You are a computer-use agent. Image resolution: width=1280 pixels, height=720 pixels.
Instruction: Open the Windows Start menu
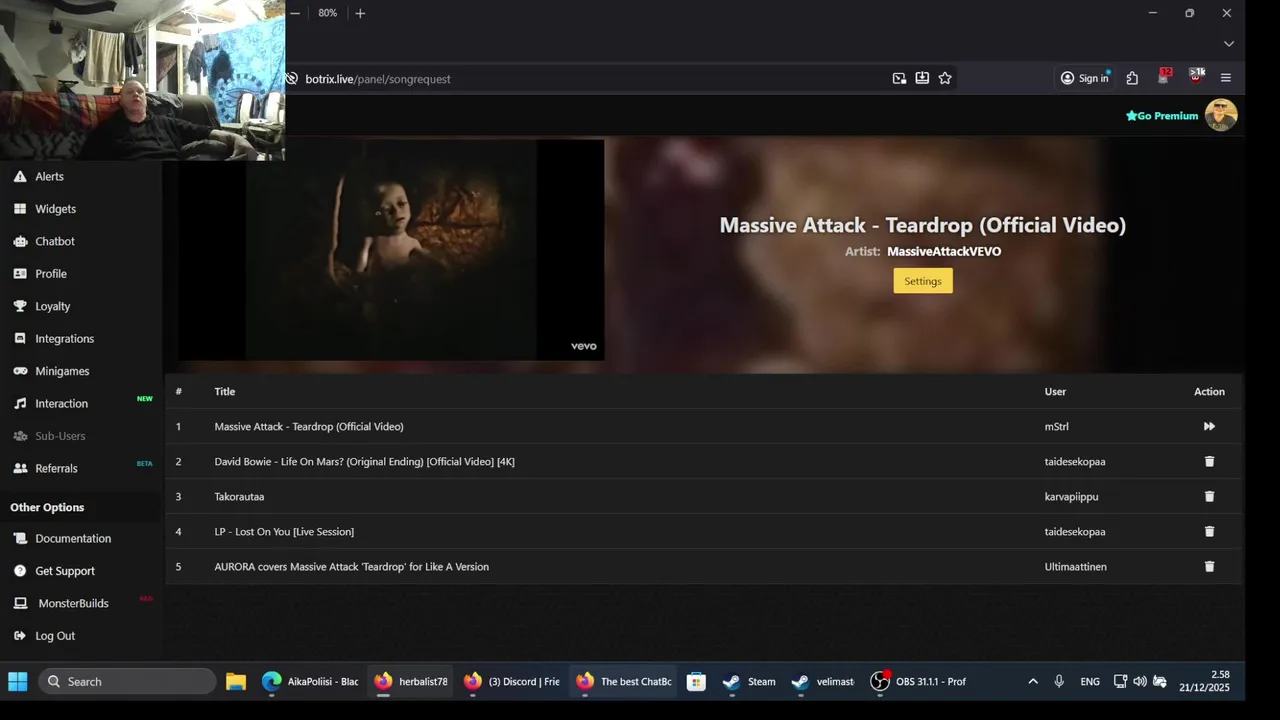18,682
